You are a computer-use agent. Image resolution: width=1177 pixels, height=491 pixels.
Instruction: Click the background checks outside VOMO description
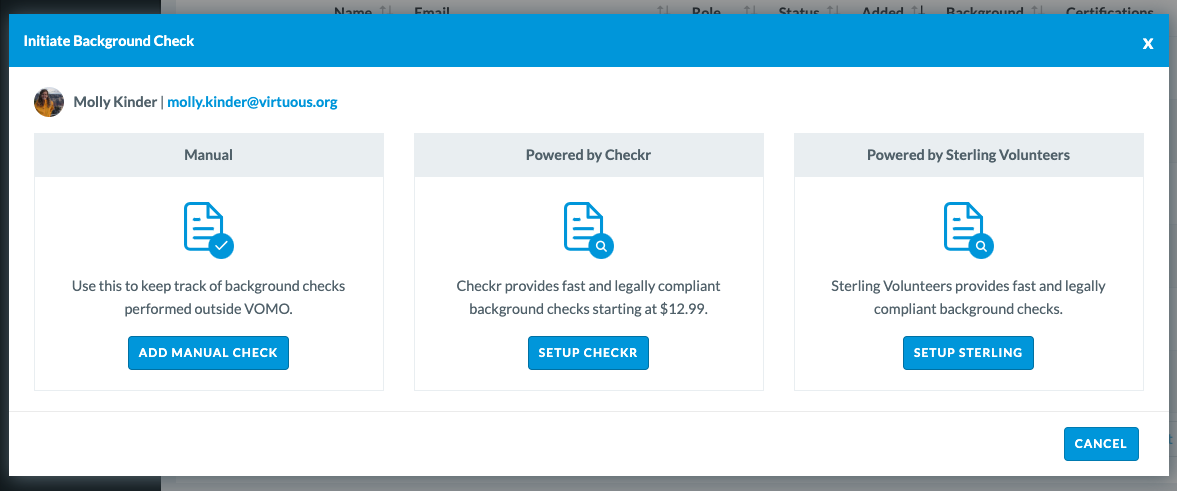209,297
